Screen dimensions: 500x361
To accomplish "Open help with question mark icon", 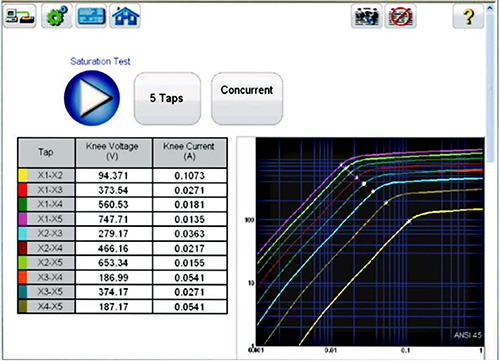I will [x=468, y=16].
